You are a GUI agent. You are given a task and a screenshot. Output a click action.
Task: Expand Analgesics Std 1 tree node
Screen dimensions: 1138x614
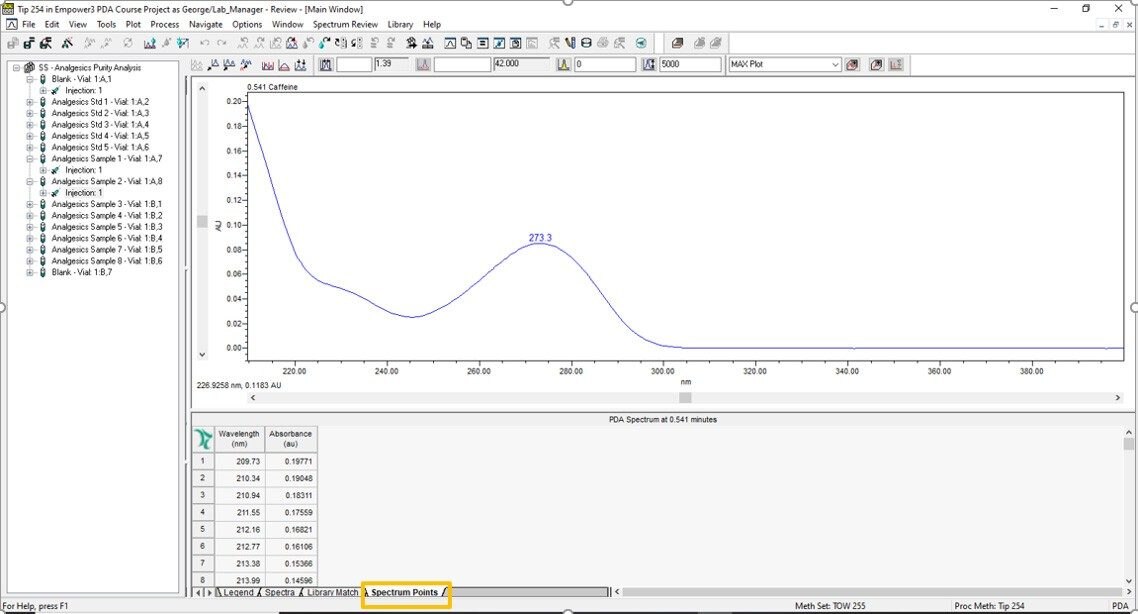(30, 102)
